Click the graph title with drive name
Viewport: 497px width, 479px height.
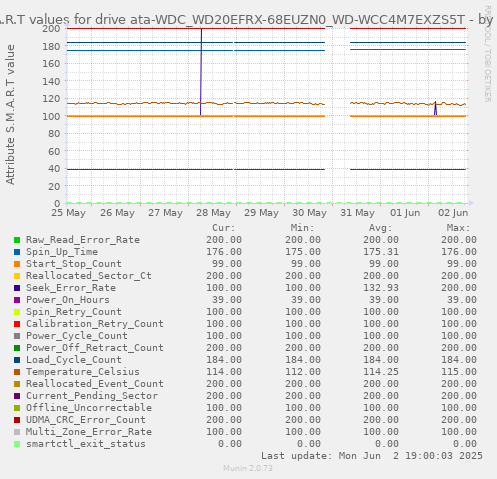pyautogui.click(x=246, y=20)
